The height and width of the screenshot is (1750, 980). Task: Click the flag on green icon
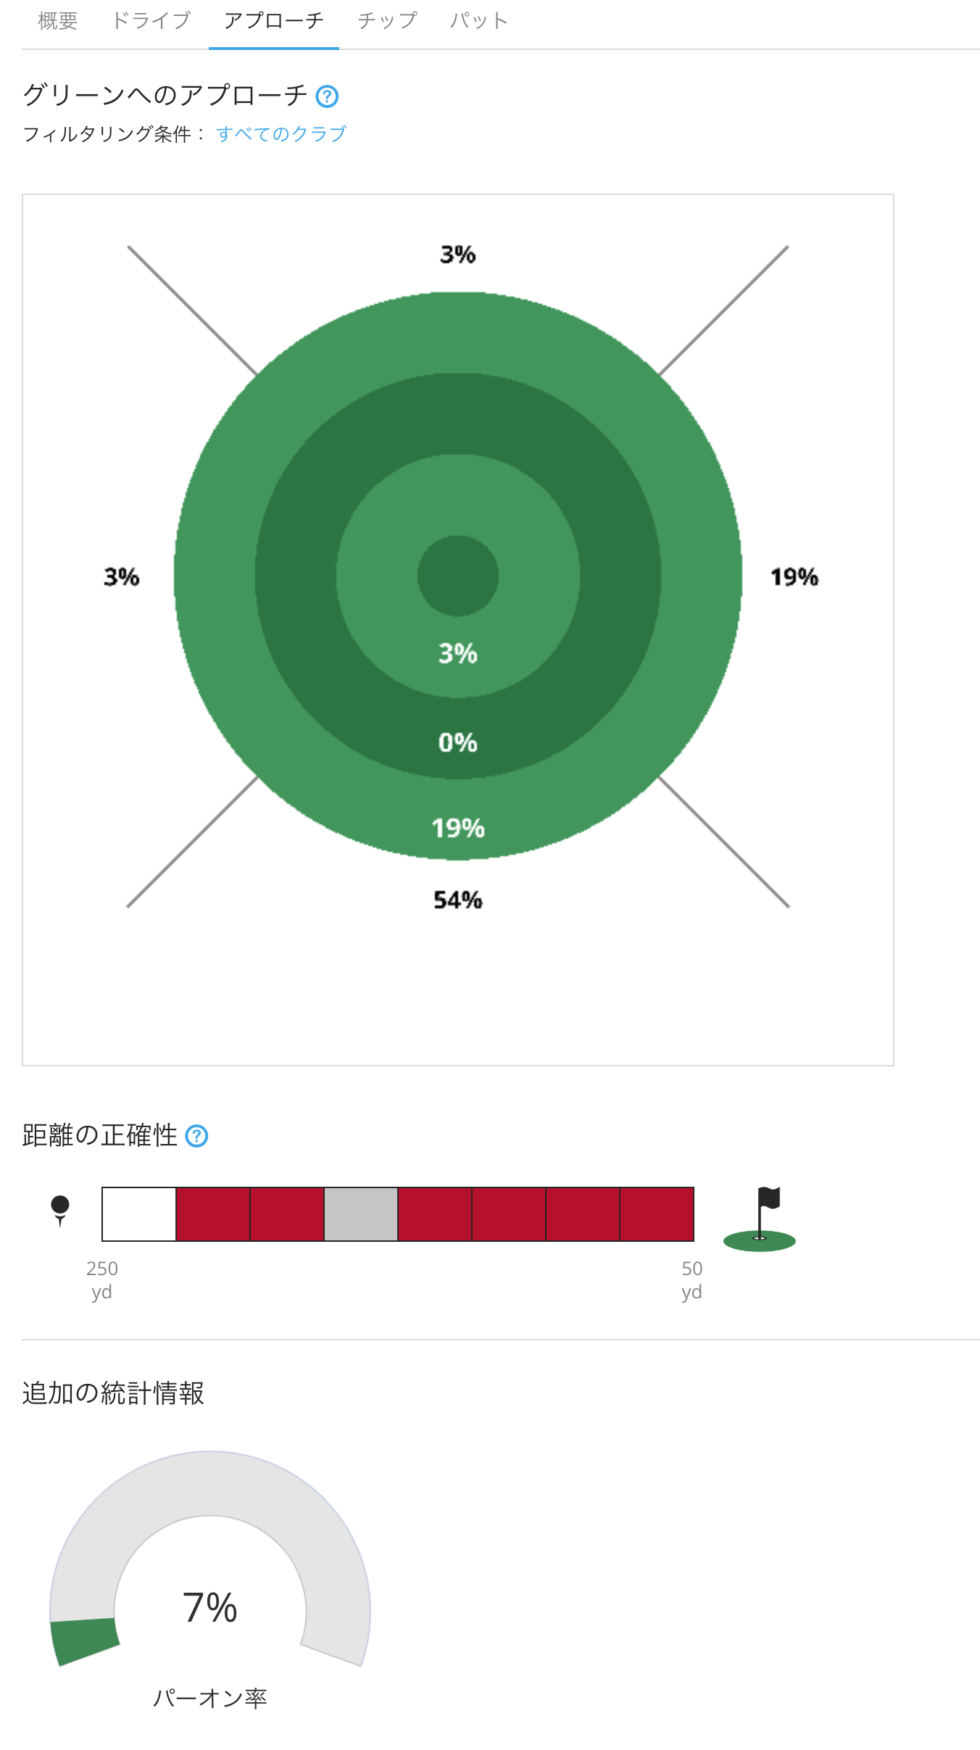click(x=760, y=1218)
